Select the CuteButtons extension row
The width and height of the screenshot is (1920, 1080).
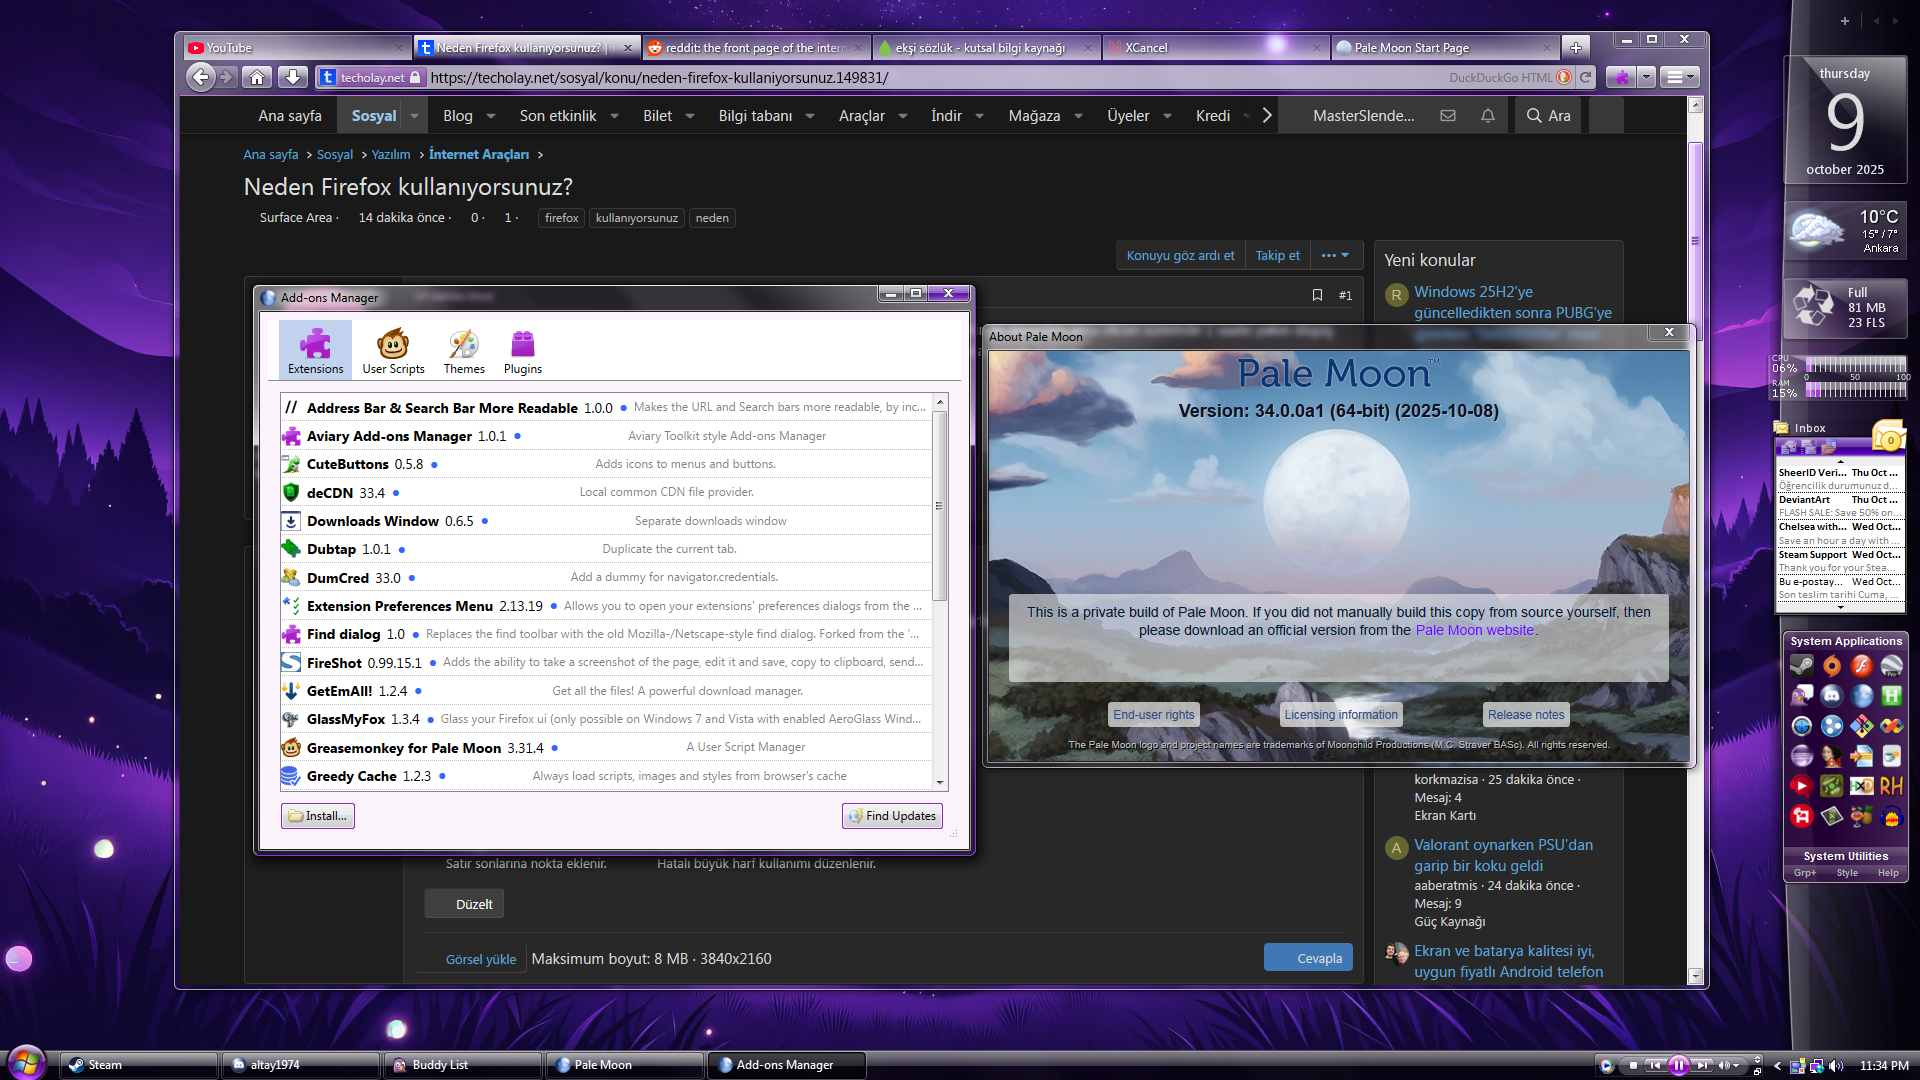pyautogui.click(x=606, y=464)
